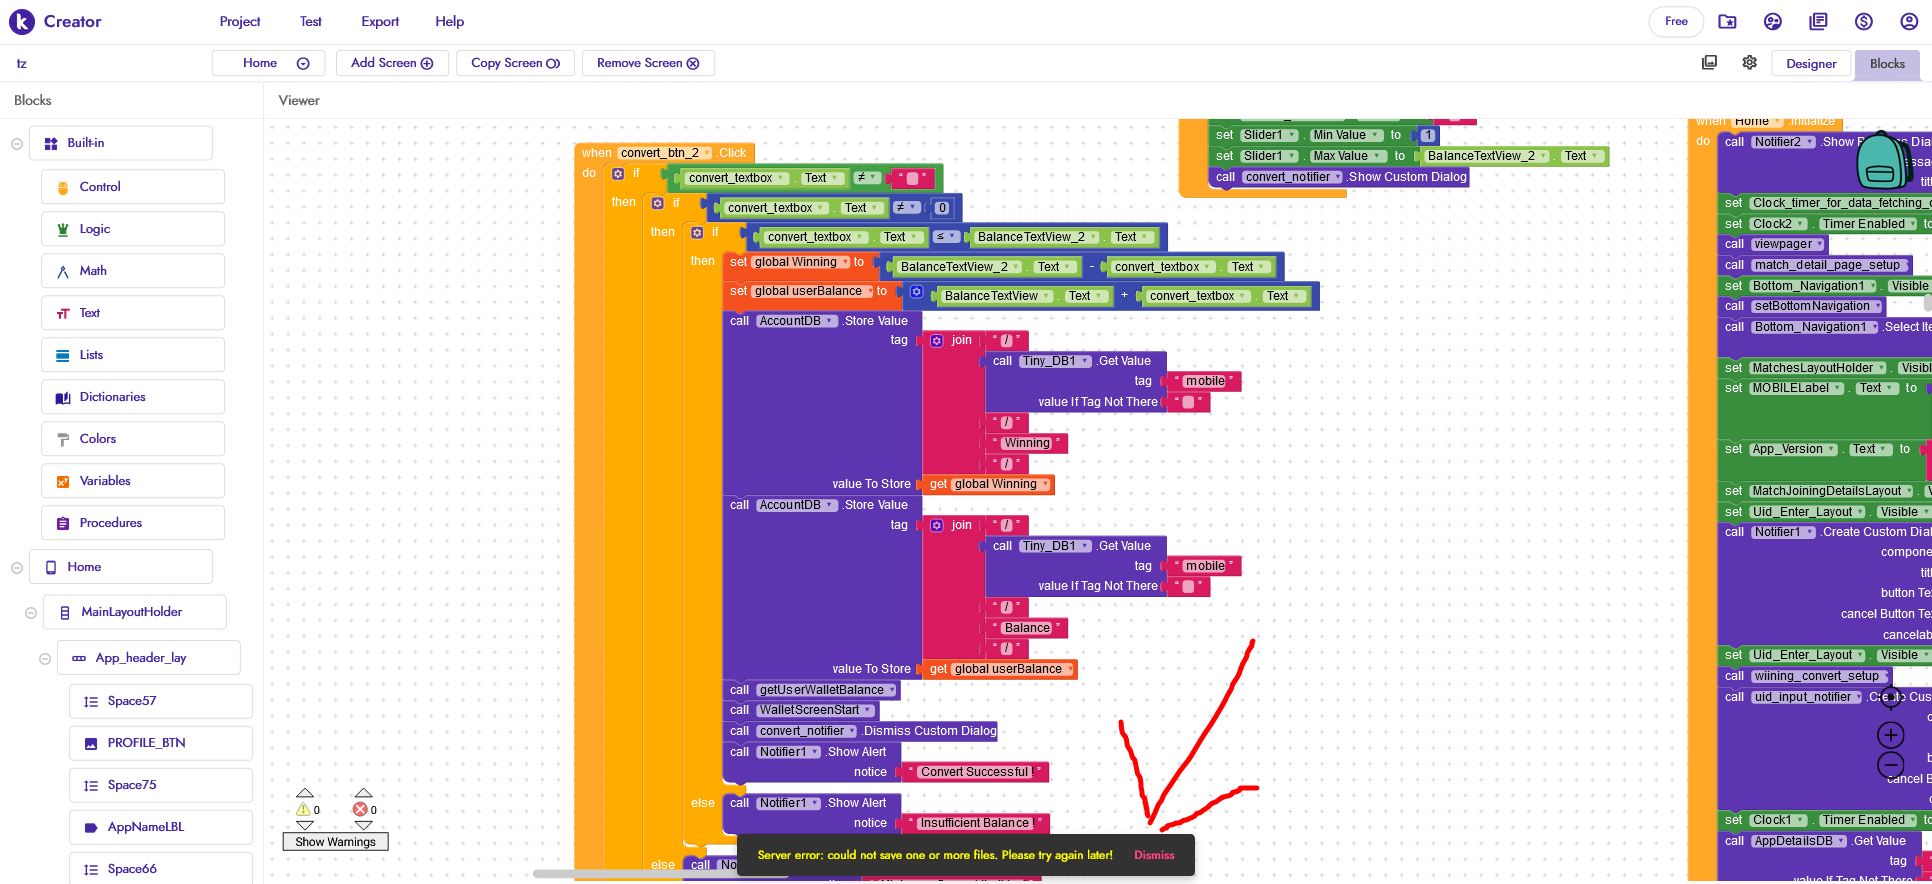Screen dimensions: 1932x884
Task: Collapse the MainLayoutHolder tree node
Action: [31, 613]
